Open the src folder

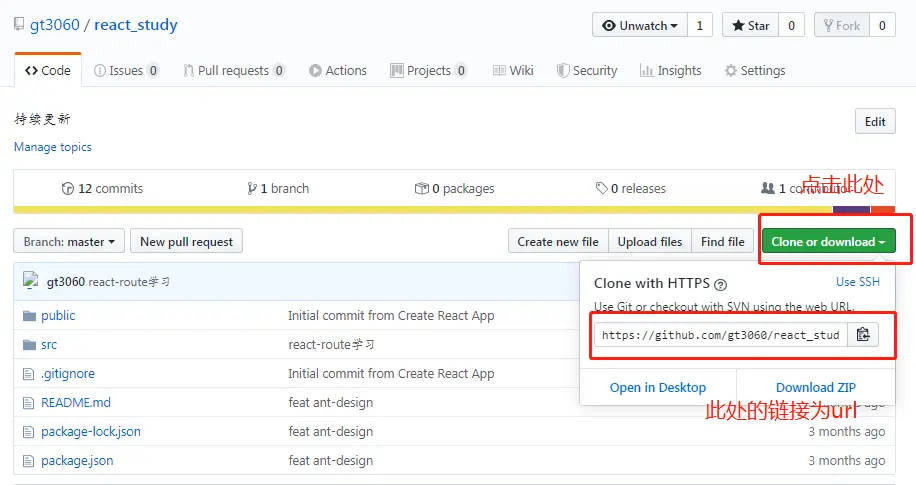click(x=49, y=345)
